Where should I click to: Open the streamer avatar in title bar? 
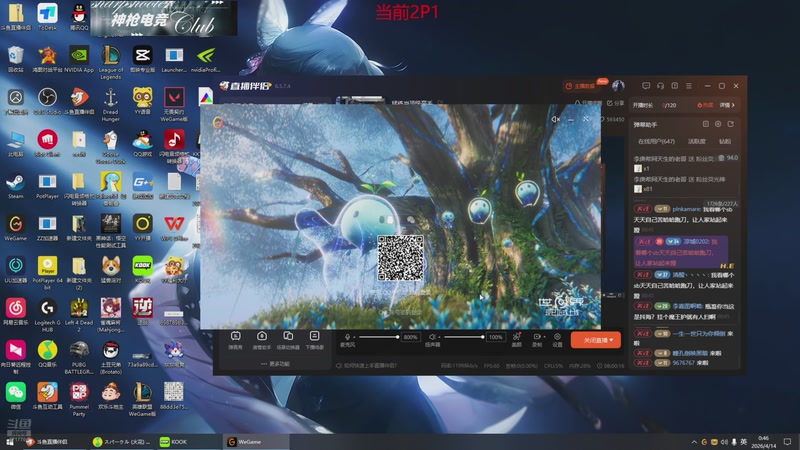tap(618, 86)
